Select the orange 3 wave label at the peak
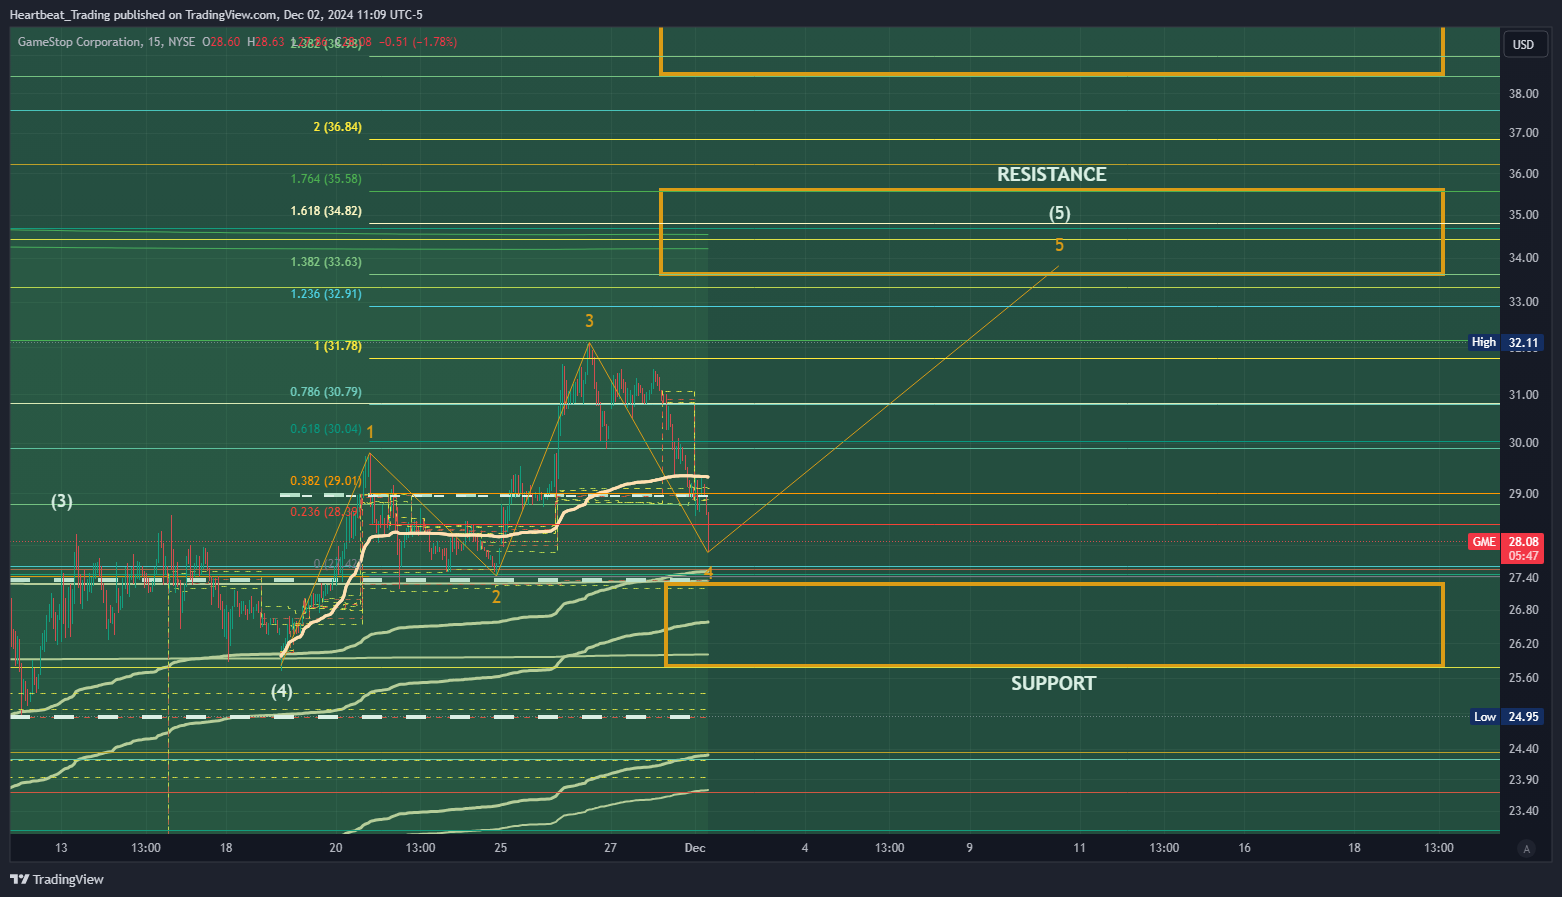Screen dimensions: 1562x897 [589, 321]
